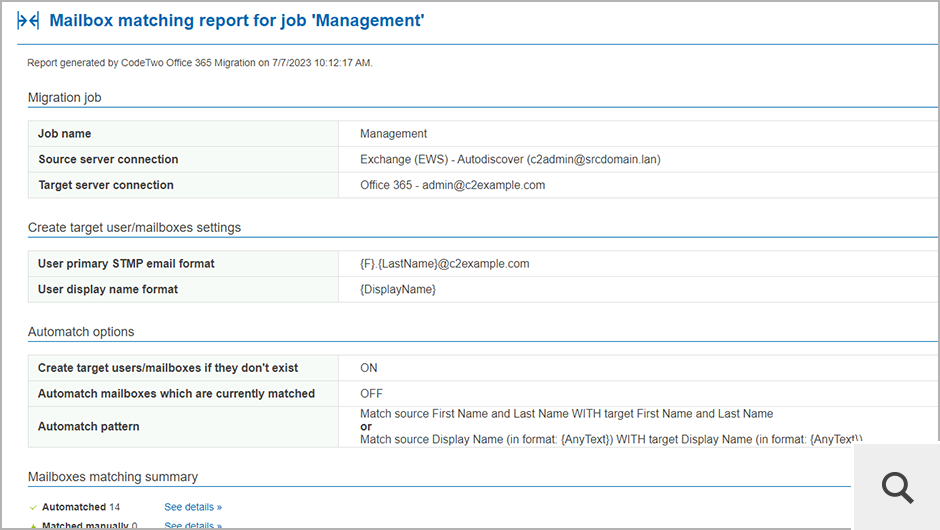Click the 'Automatch options' heading
This screenshot has width=940, height=530.
81,332
